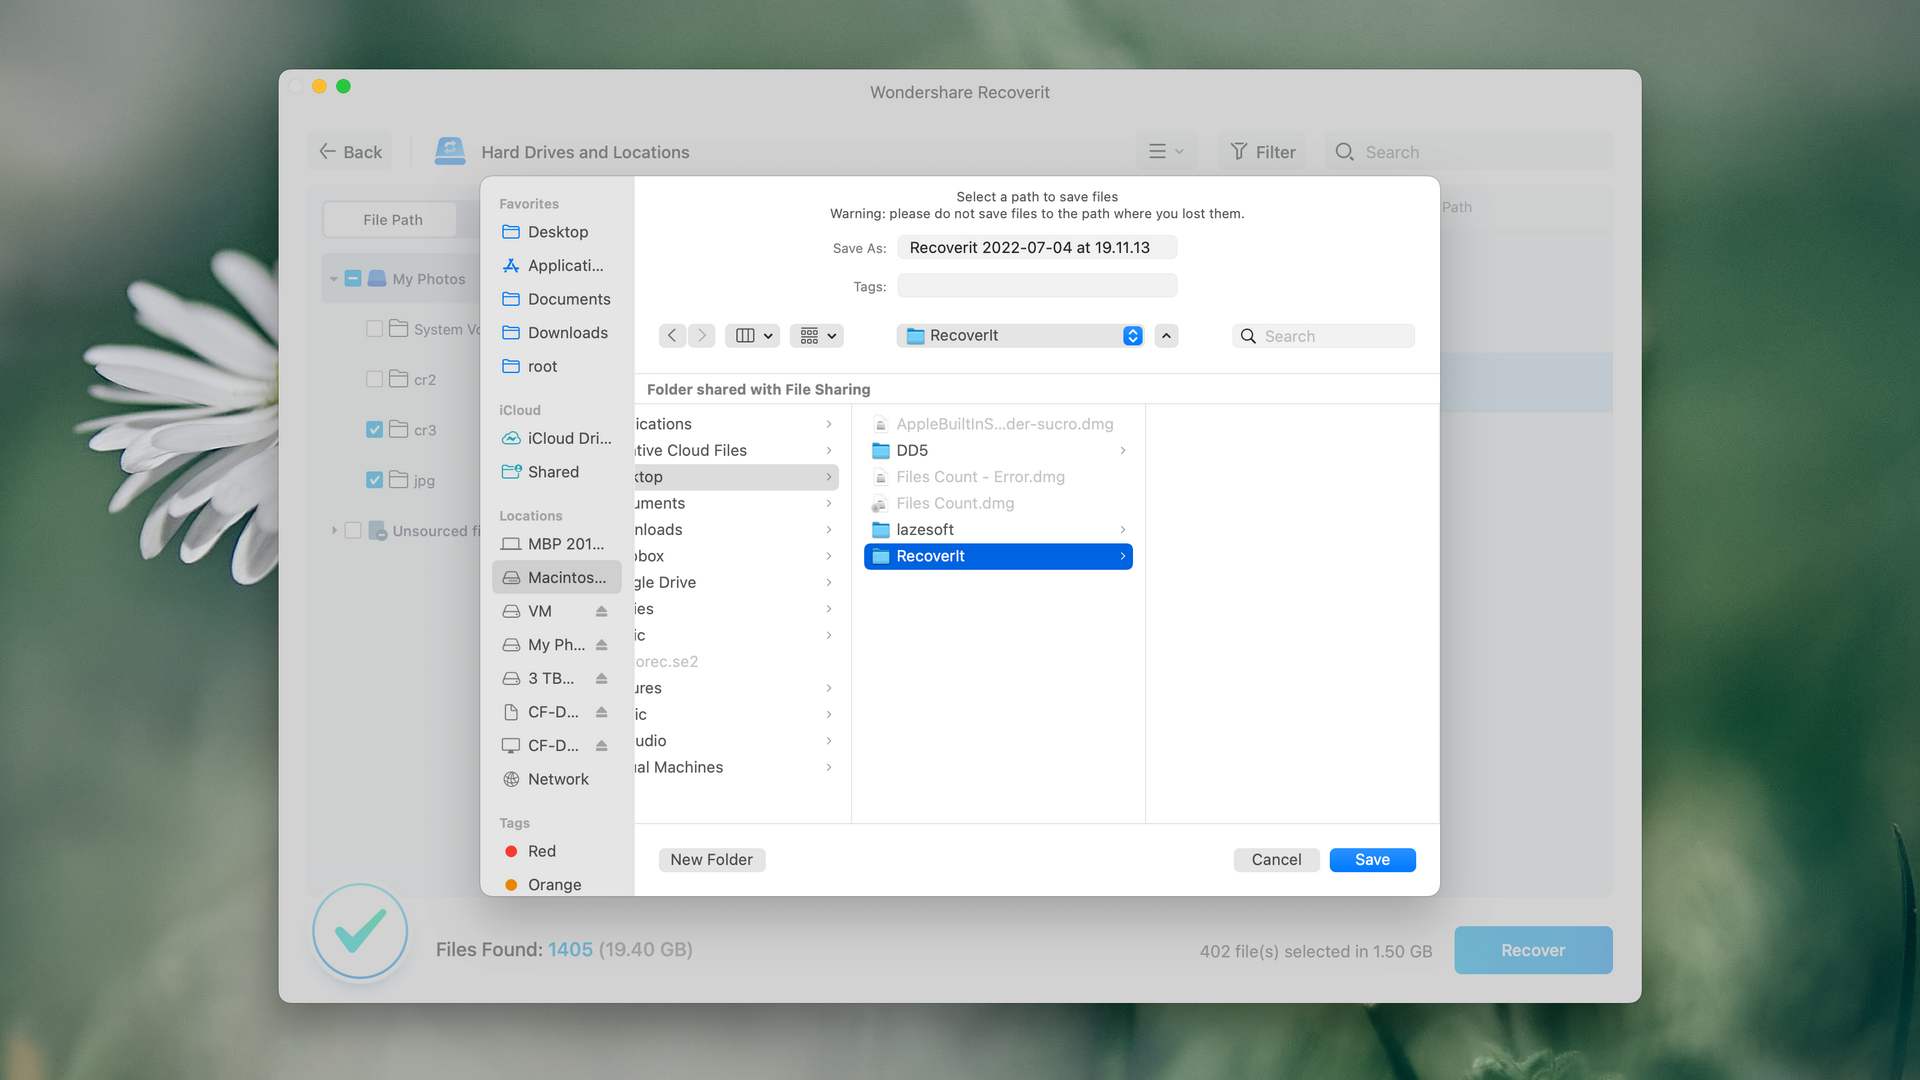The height and width of the screenshot is (1080, 1920).
Task: Uncheck the cr3 folder checkbox
Action: click(374, 429)
